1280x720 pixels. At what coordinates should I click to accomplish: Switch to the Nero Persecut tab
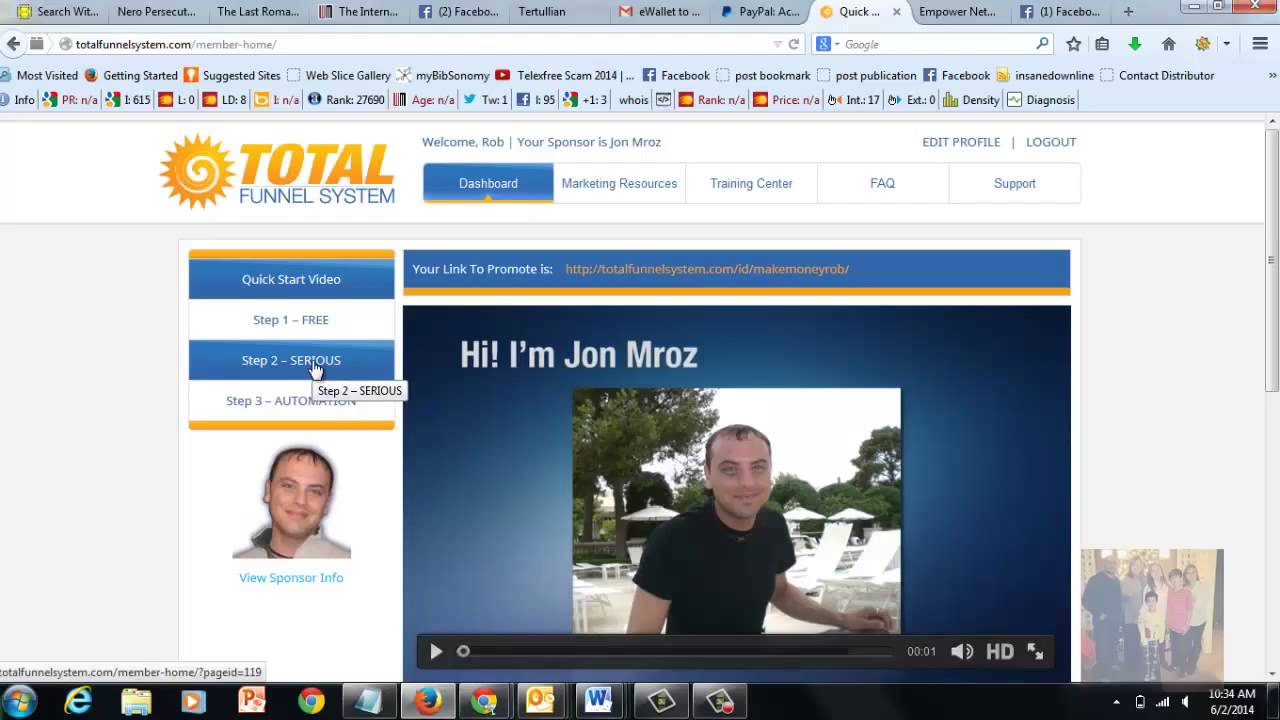tap(156, 12)
